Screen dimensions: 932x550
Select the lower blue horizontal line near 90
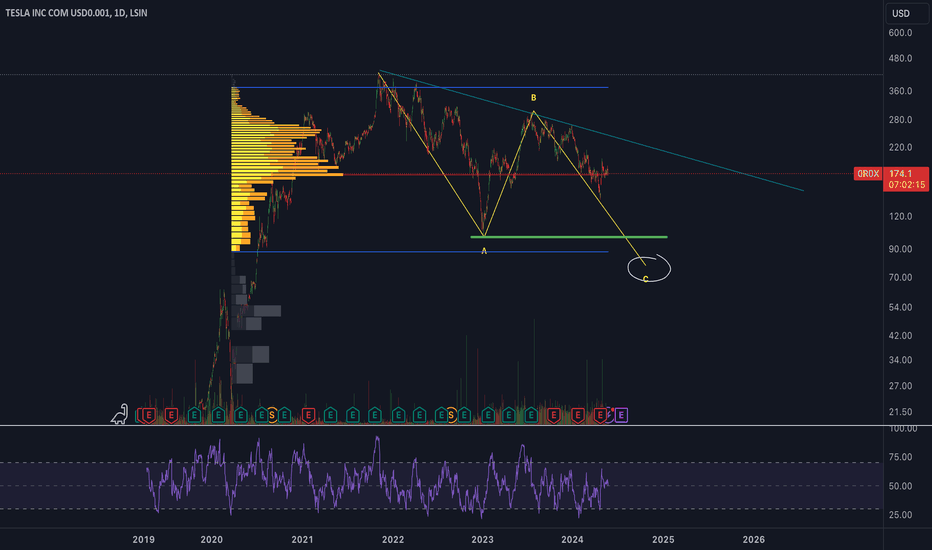pyautogui.click(x=420, y=252)
